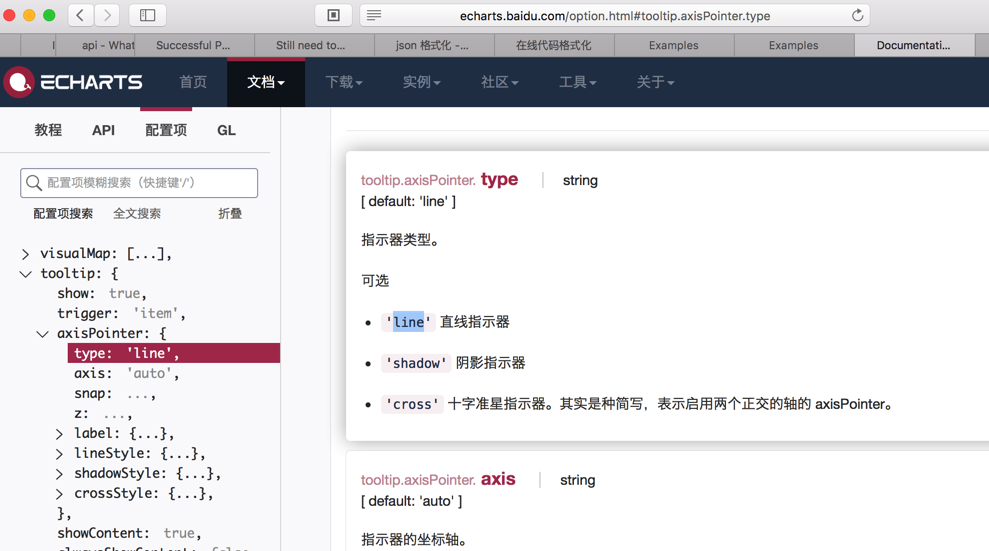Open the ECharts logo home link
Viewport: 989px width, 551px height.
tap(73, 82)
